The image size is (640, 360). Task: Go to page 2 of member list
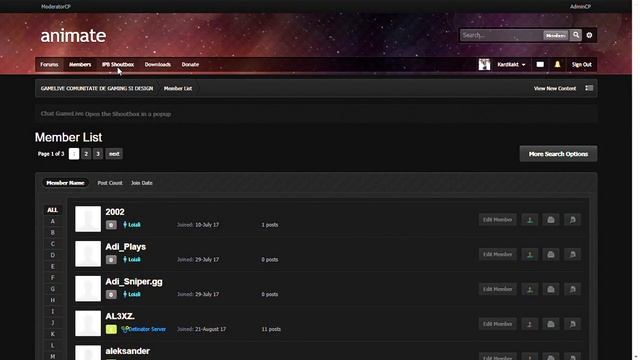pyautogui.click(x=86, y=154)
